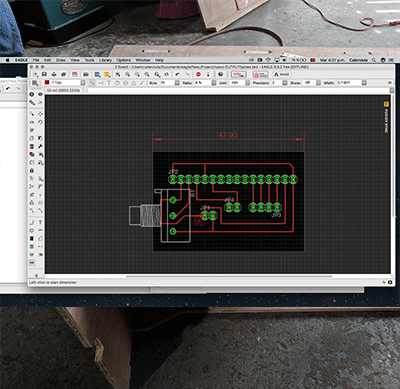Select the Dimension tool at toolbar bottom
The height and width of the screenshot is (389, 400).
pyautogui.click(x=32, y=263)
